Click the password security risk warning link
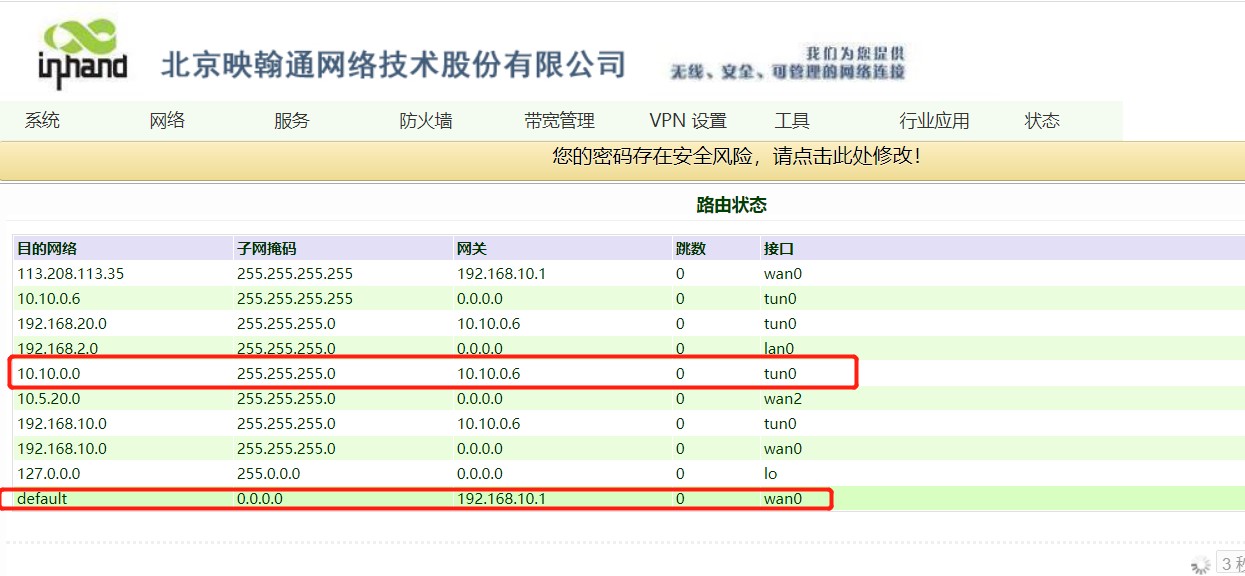The height and width of the screenshot is (576, 1245). point(736,156)
